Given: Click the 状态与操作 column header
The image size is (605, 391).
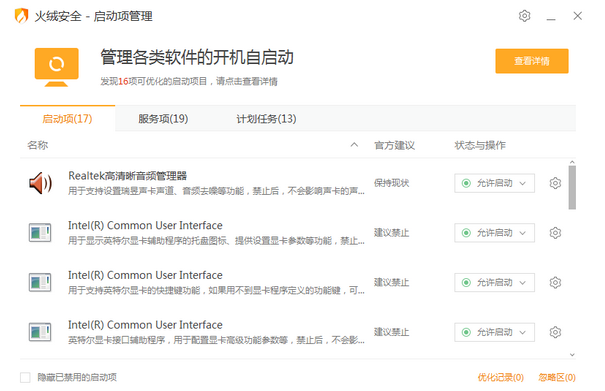Looking at the screenshot, I should [x=480, y=145].
